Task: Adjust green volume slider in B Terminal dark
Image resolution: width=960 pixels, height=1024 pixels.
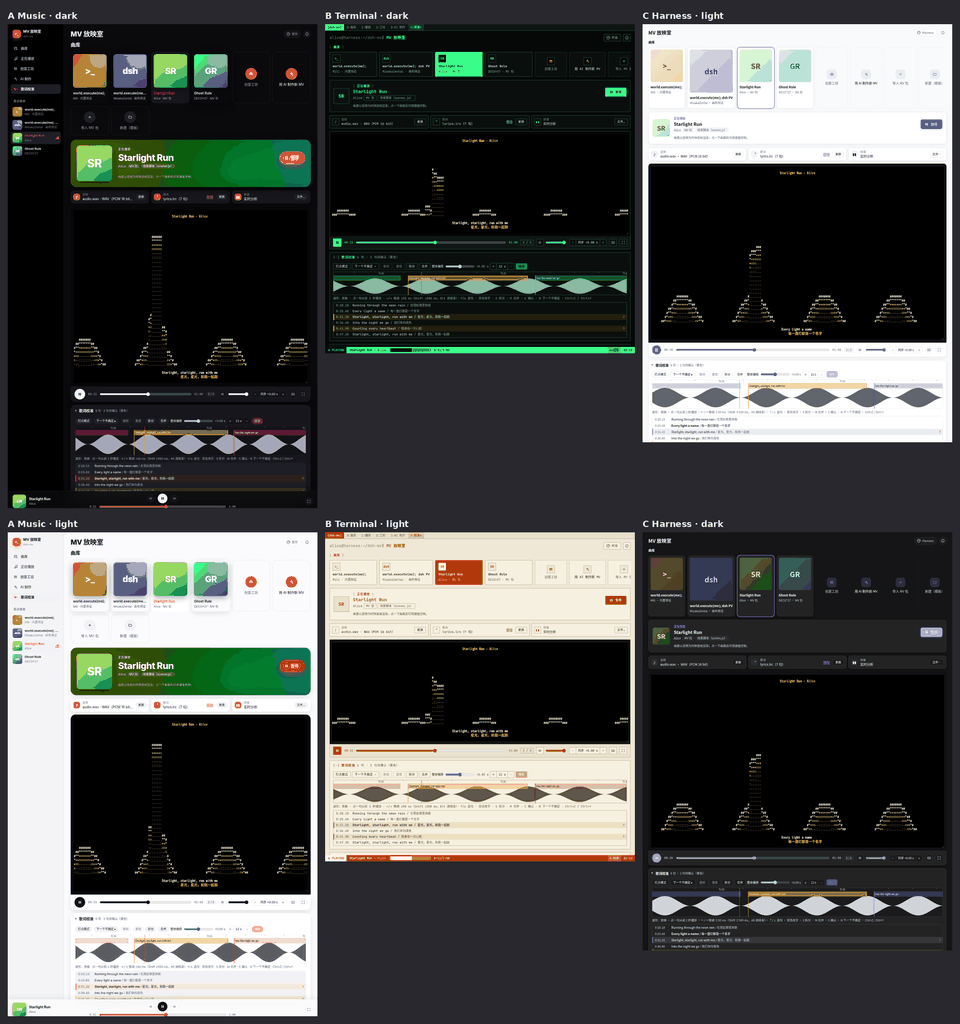Action: pyautogui.click(x=556, y=242)
